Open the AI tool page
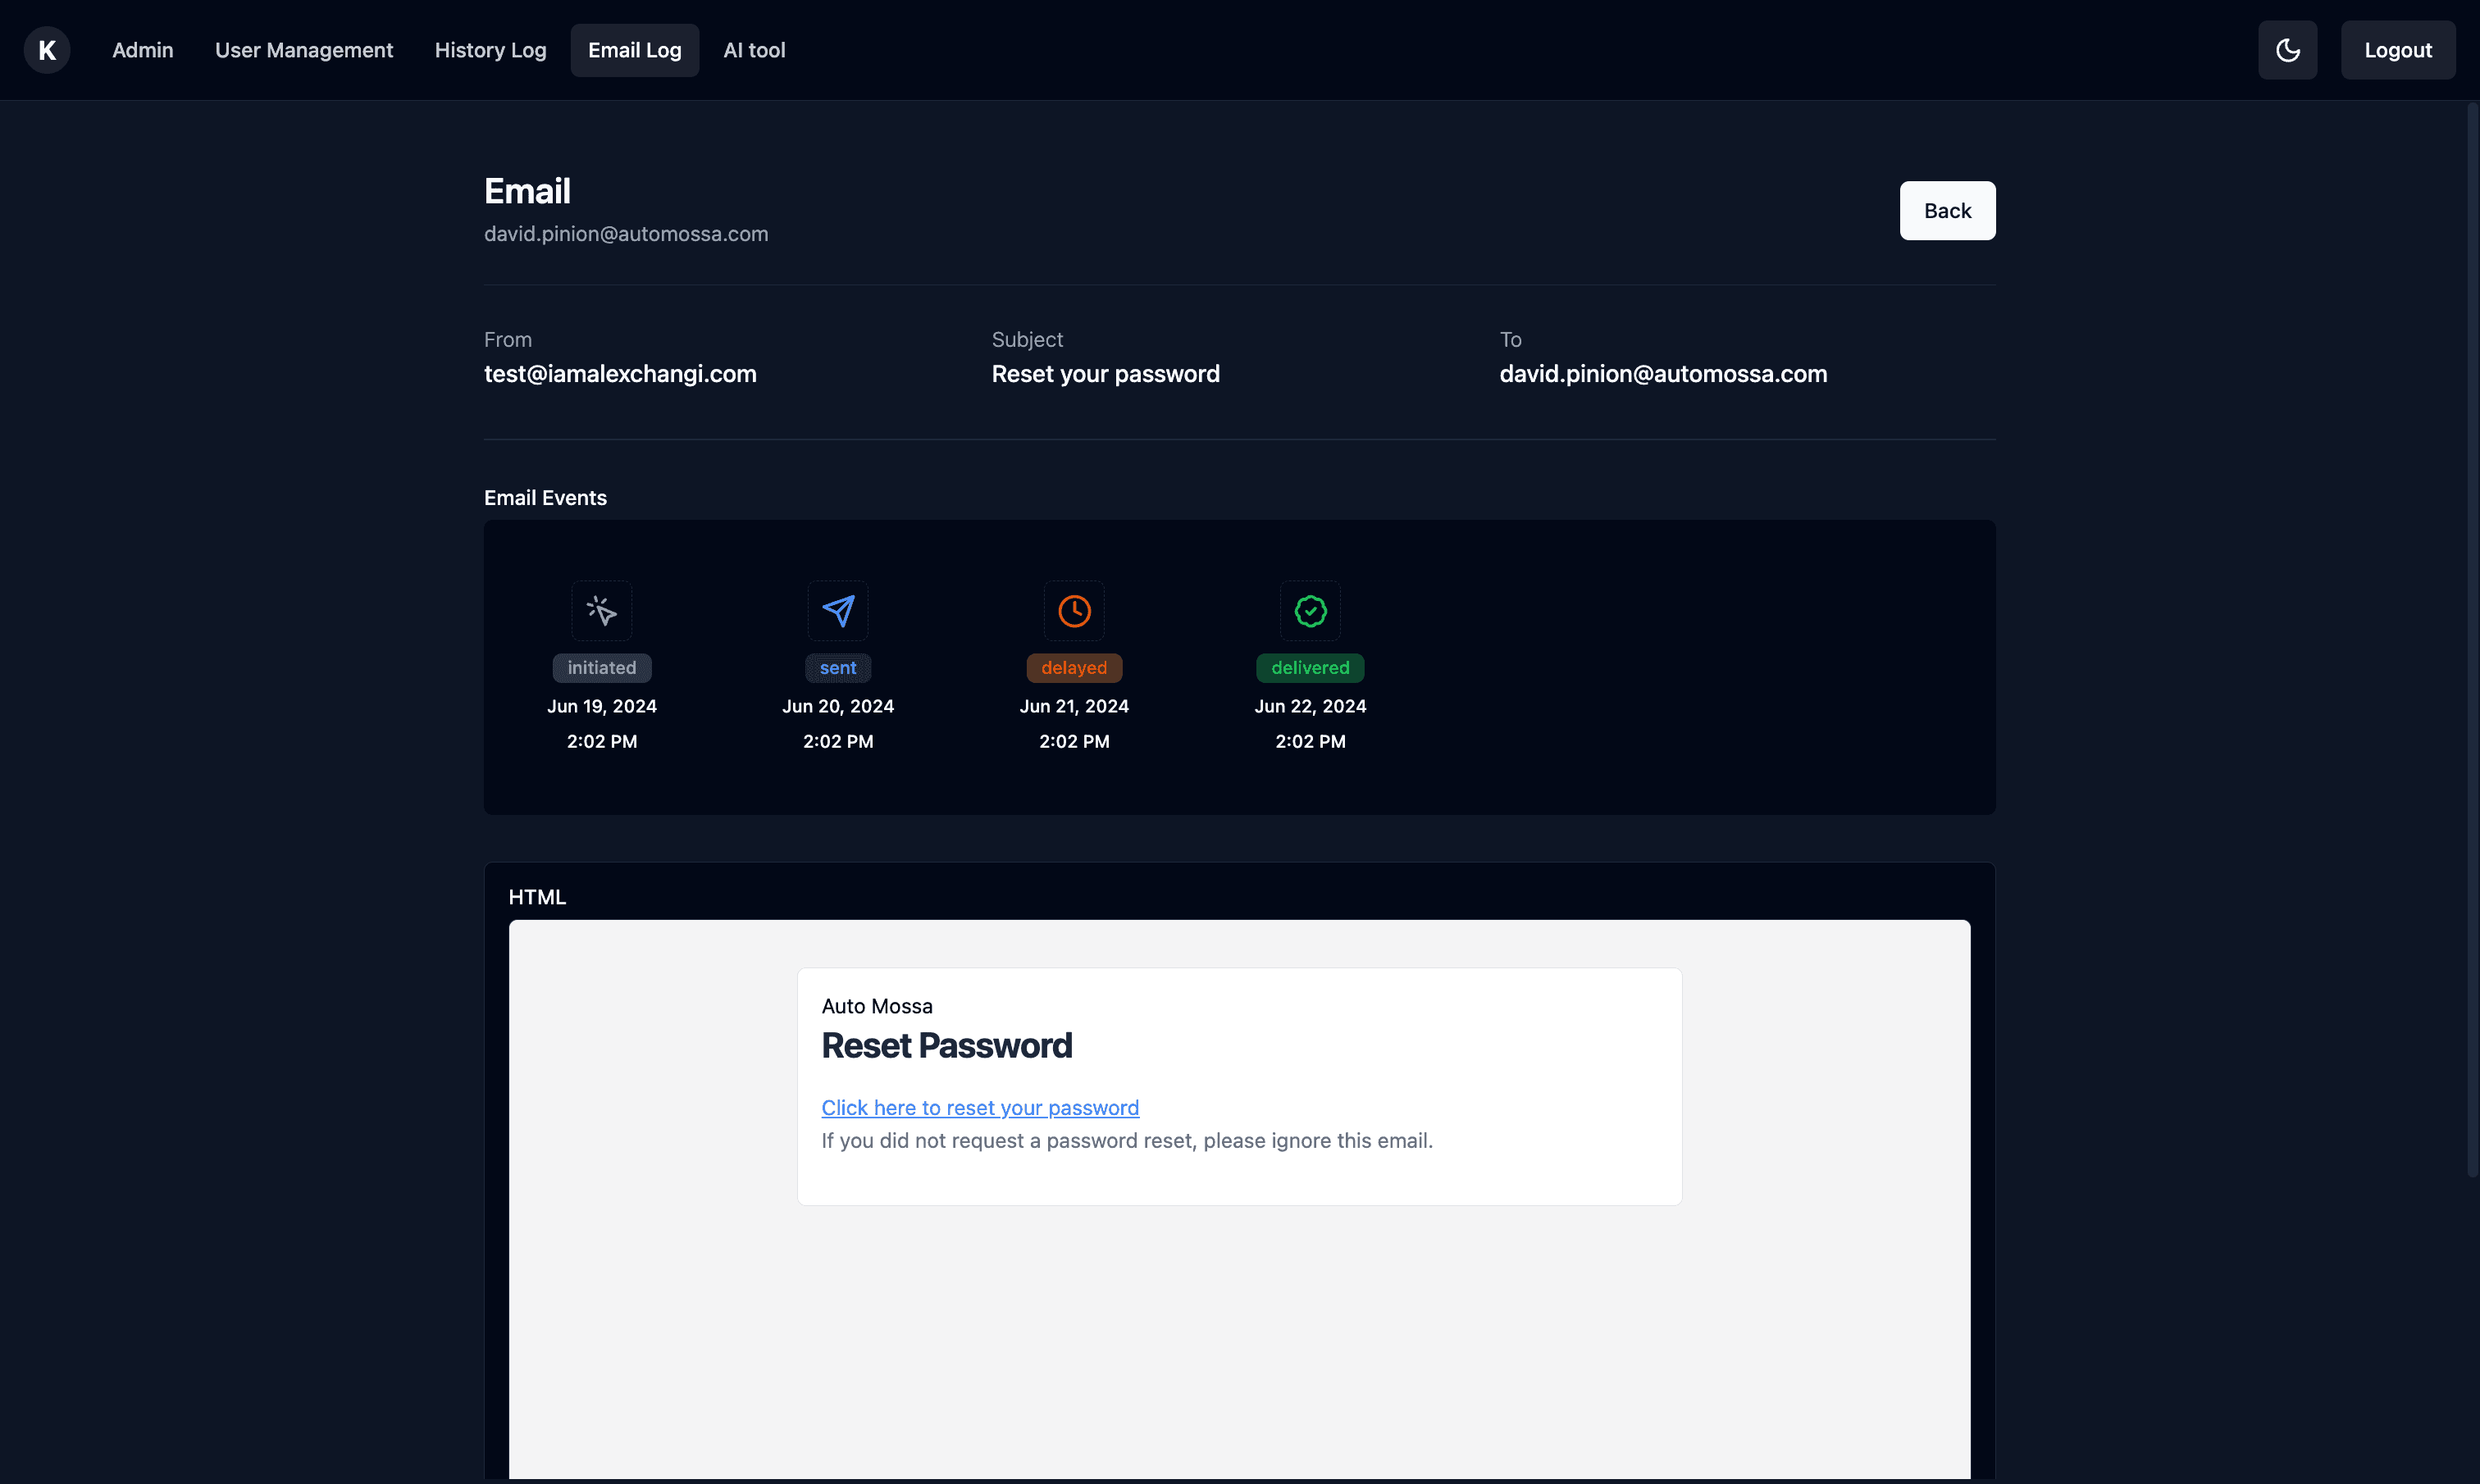Screen dimensions: 2480x1484 [x=754, y=50]
